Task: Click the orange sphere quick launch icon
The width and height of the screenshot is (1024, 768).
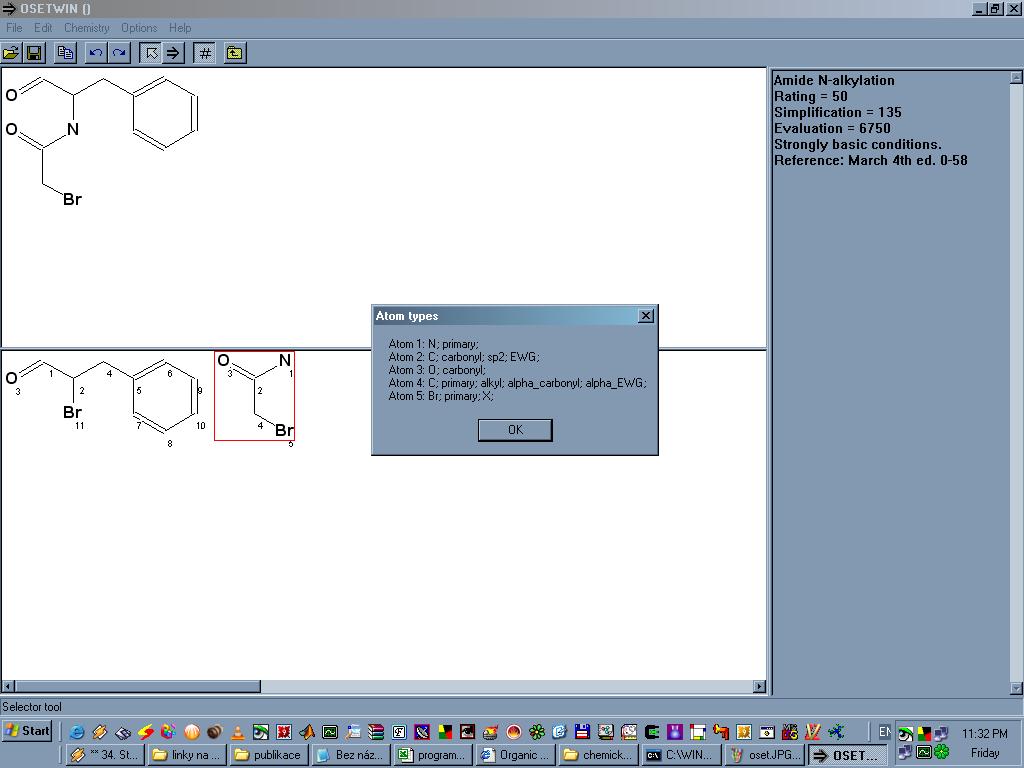Action: point(192,732)
